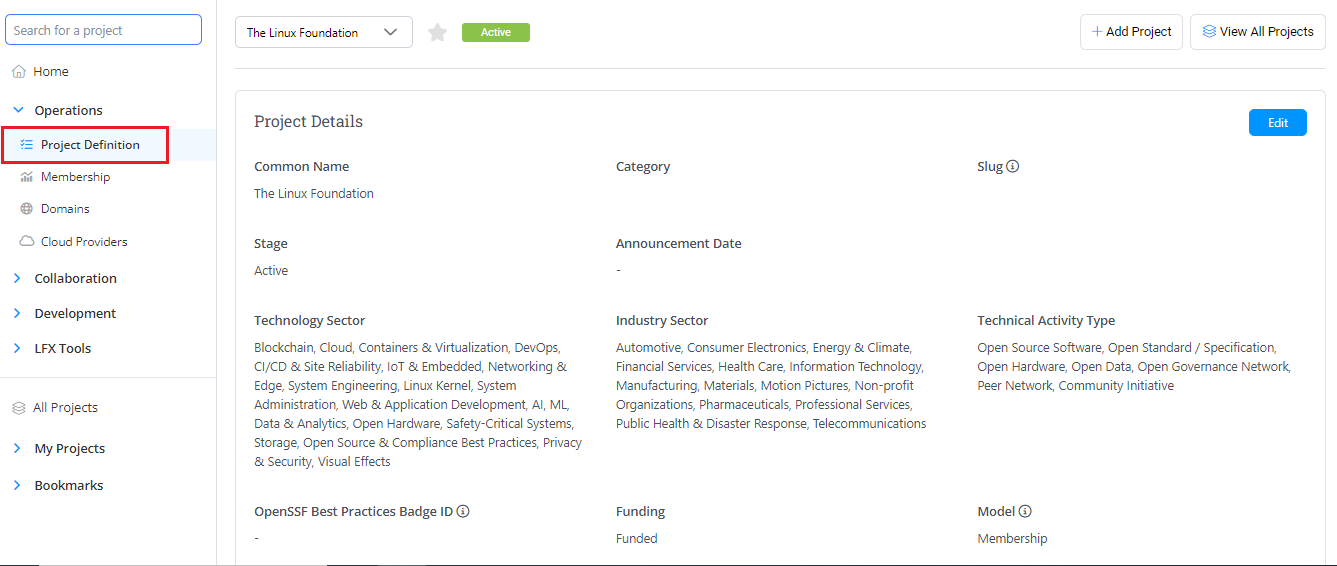Click the View All Projects button
This screenshot has height=566, width=1337.
pyautogui.click(x=1257, y=32)
